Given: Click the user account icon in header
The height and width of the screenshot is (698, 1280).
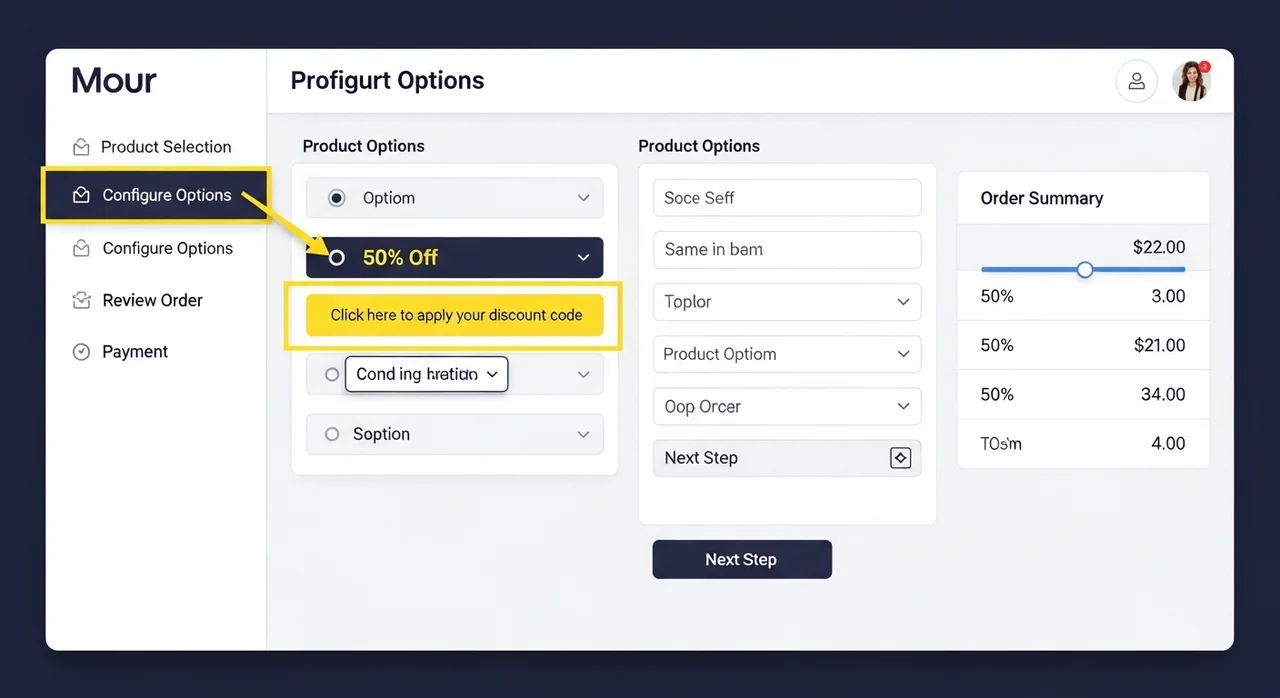Looking at the screenshot, I should [x=1136, y=82].
